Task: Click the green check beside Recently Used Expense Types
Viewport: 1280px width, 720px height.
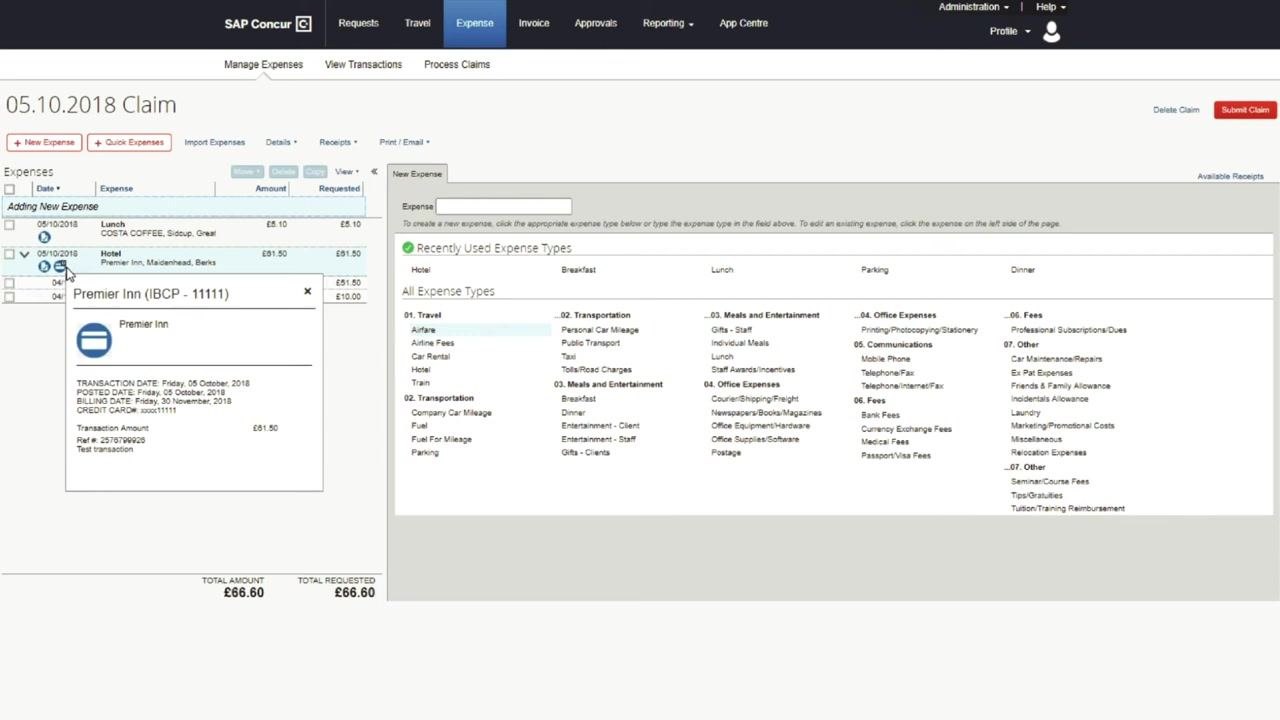Action: click(x=408, y=248)
